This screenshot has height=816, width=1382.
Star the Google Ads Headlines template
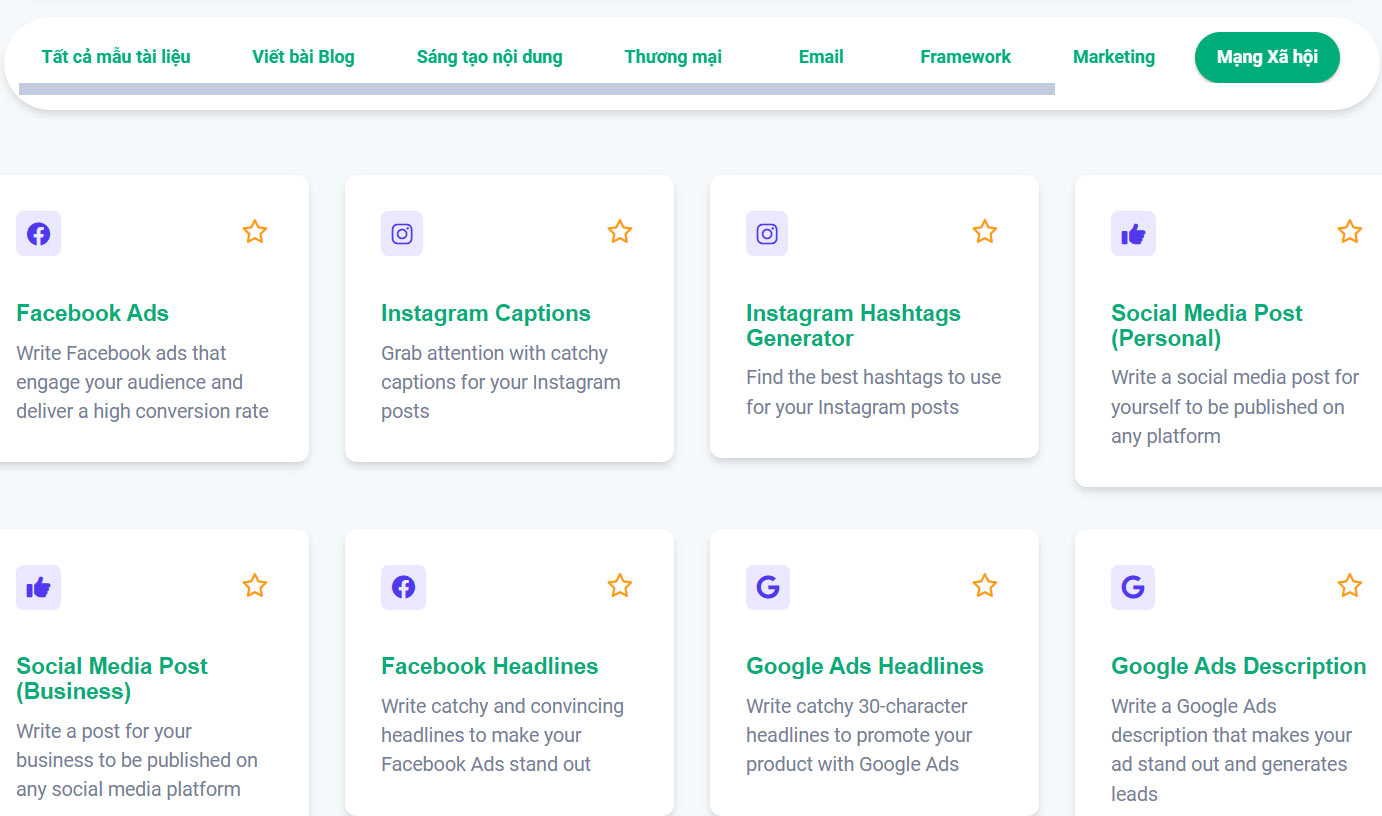[985, 586]
